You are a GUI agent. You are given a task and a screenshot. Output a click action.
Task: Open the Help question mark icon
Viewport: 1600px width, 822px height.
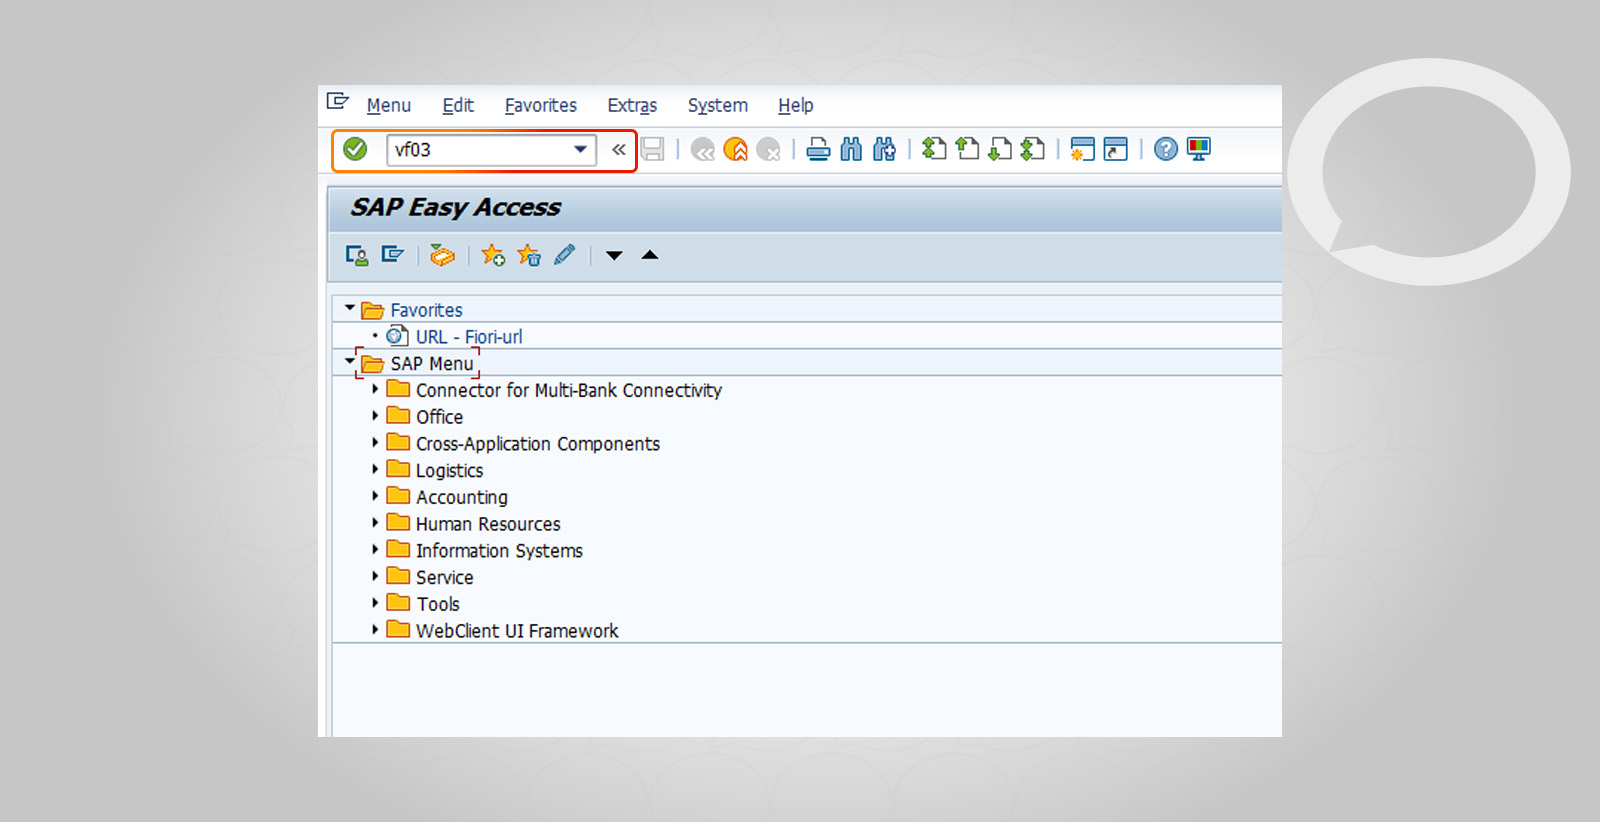pyautogui.click(x=1166, y=149)
